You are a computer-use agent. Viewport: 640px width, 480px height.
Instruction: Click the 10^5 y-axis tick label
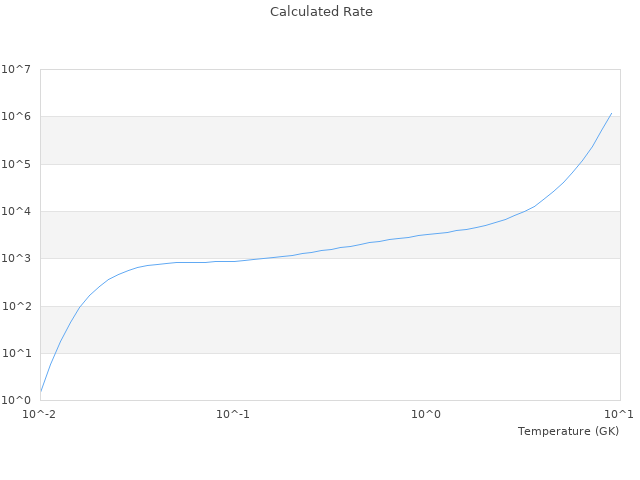point(16,164)
